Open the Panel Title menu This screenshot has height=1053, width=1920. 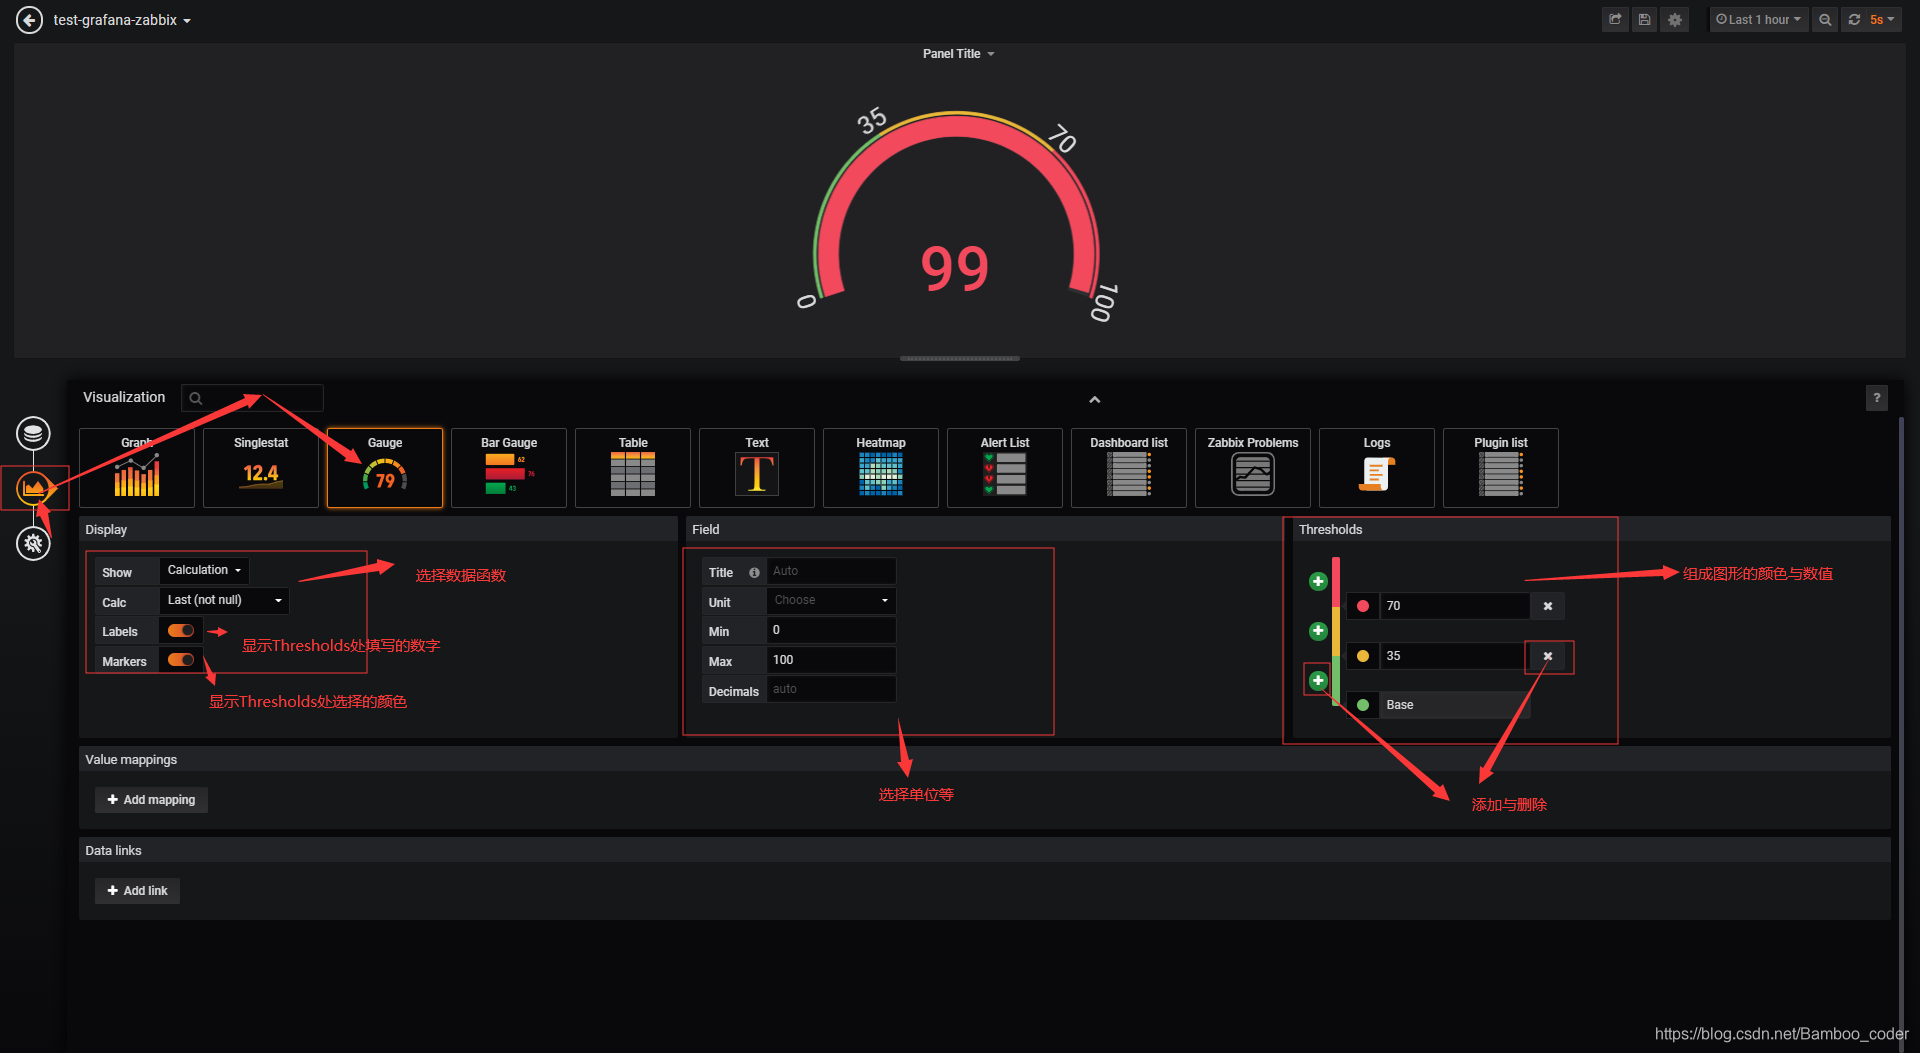[958, 54]
